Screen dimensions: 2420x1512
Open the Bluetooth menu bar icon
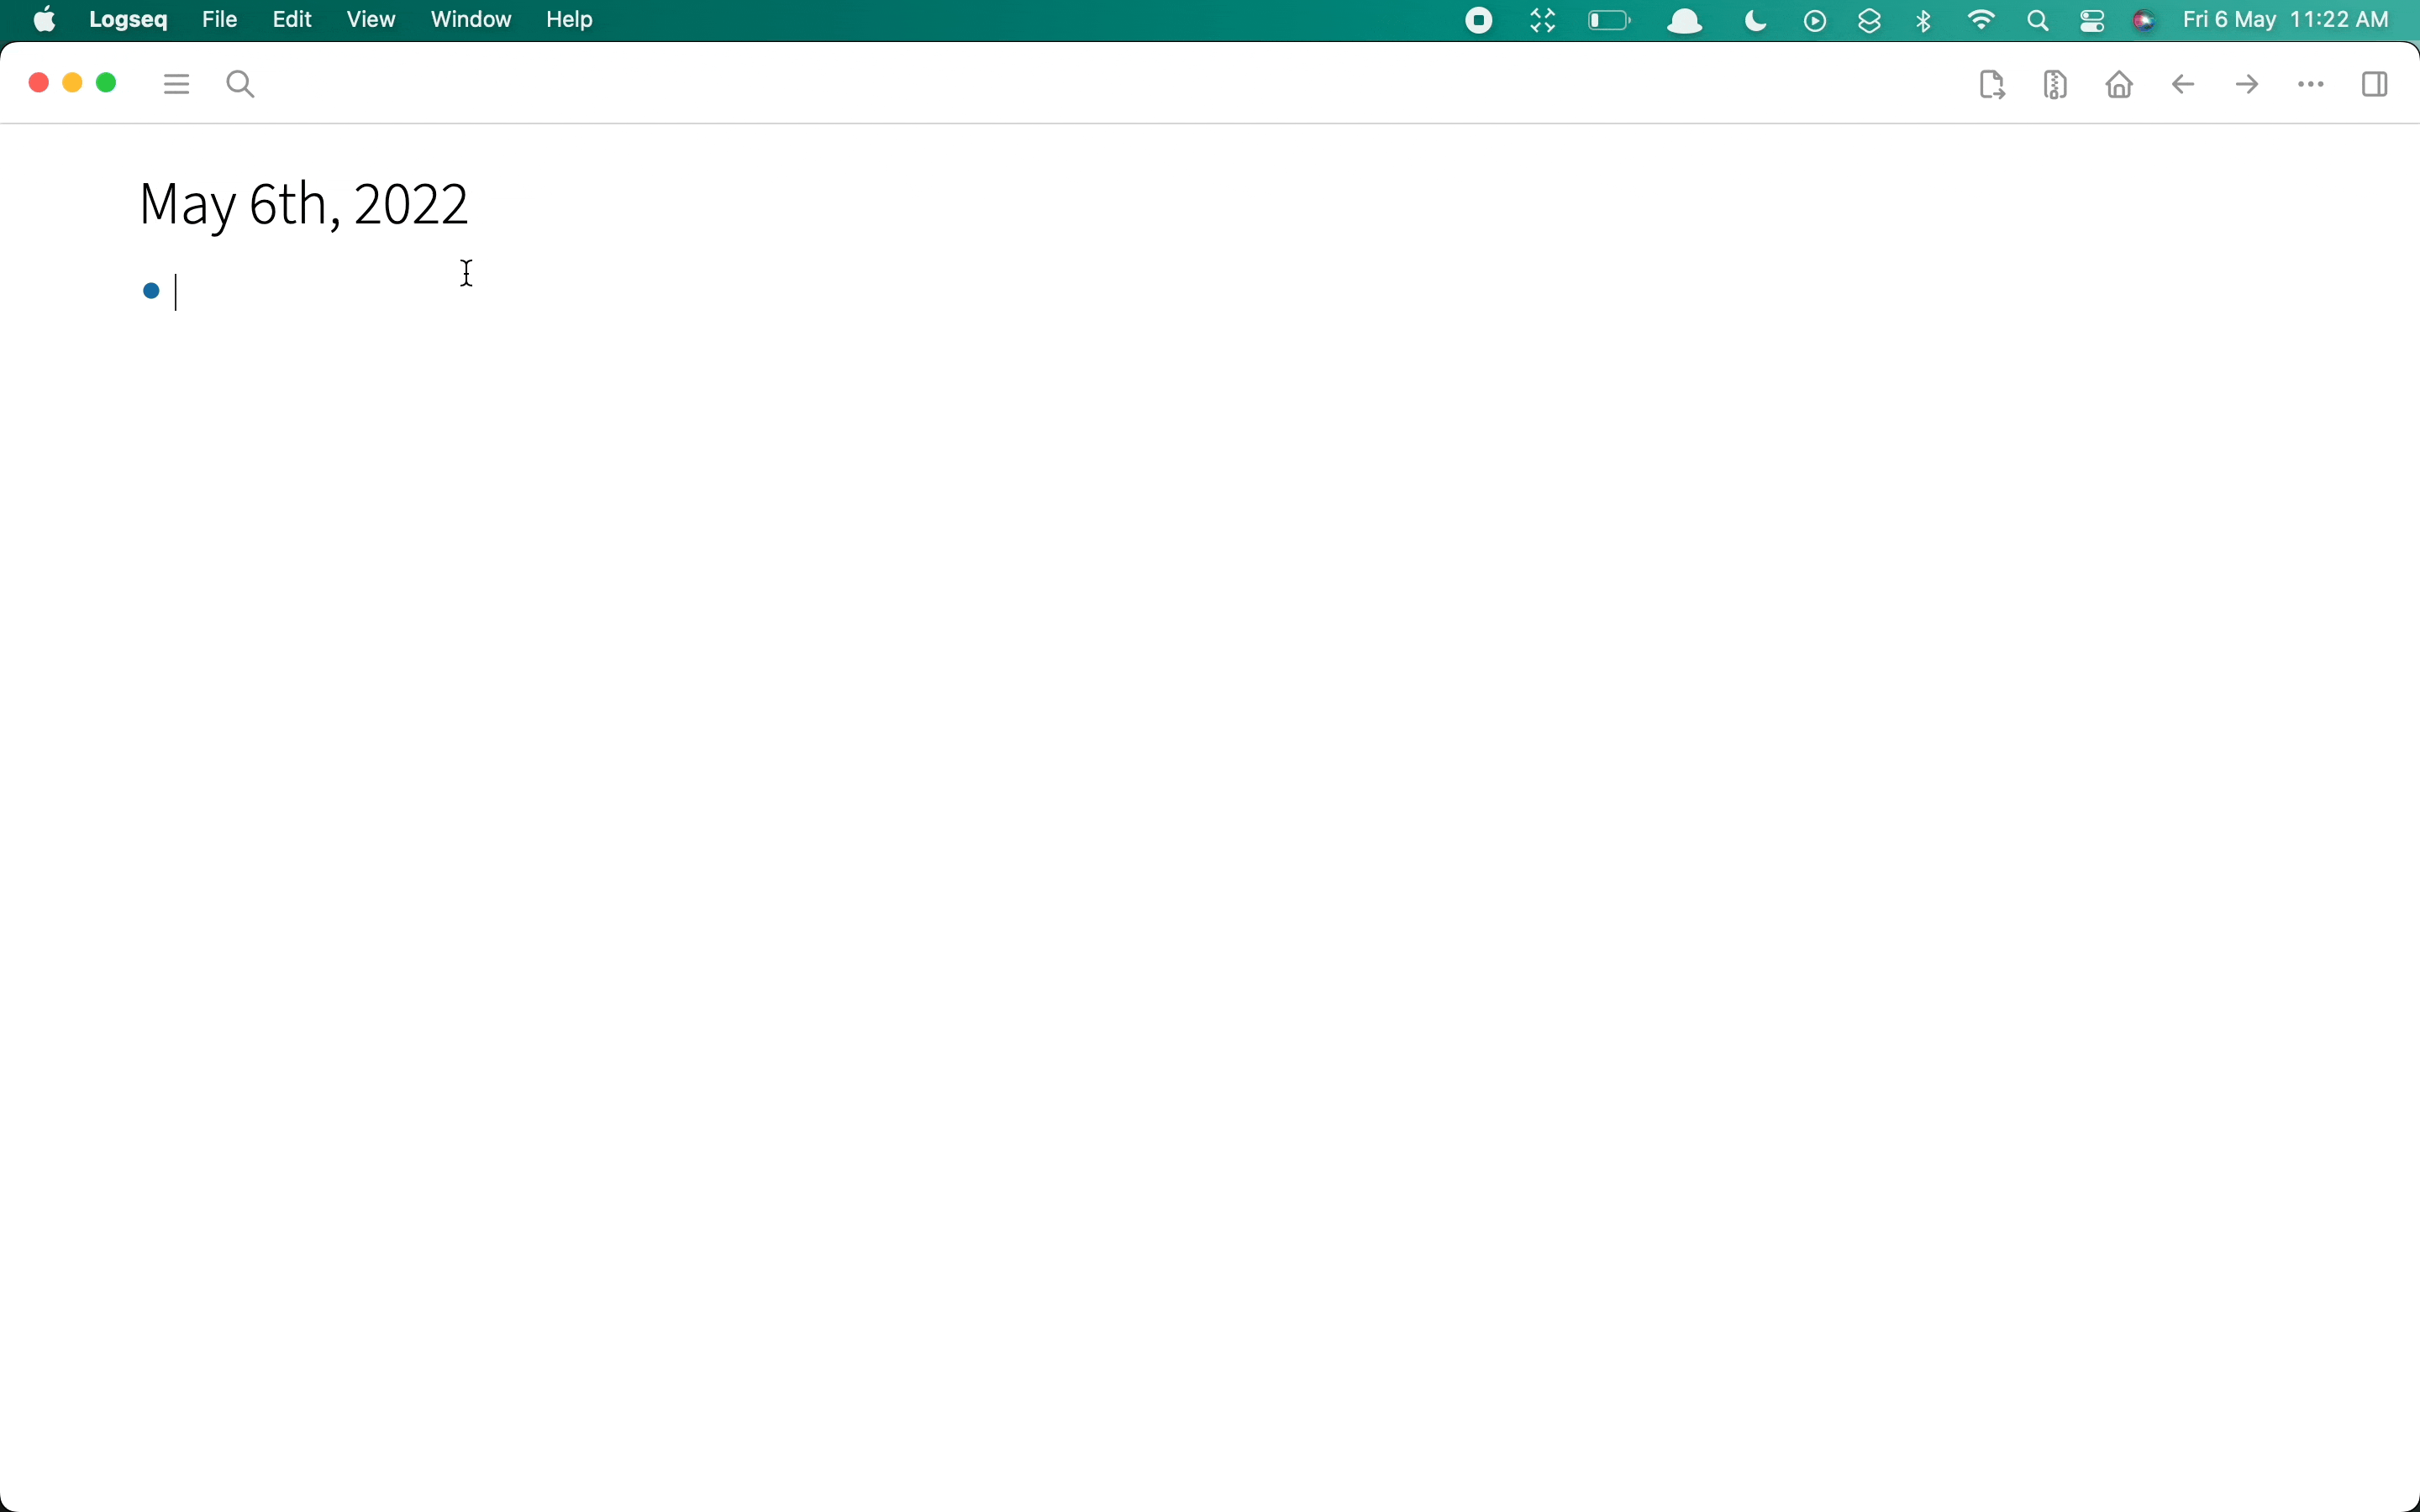[x=1925, y=21]
